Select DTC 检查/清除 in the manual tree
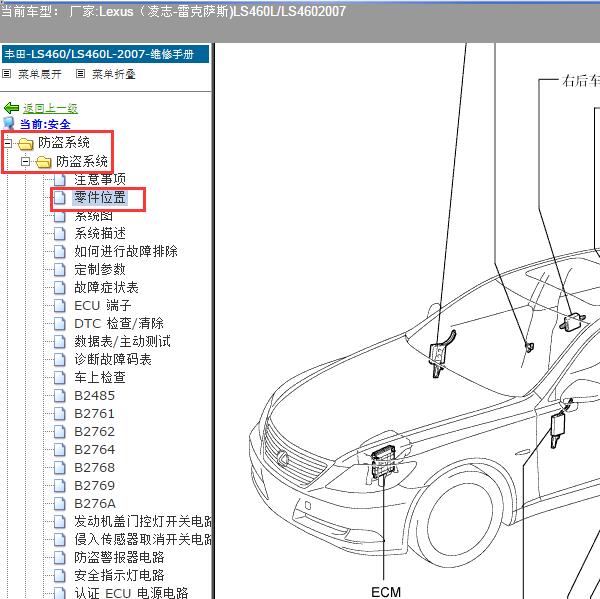This screenshot has height=599, width=600. tap(119, 323)
